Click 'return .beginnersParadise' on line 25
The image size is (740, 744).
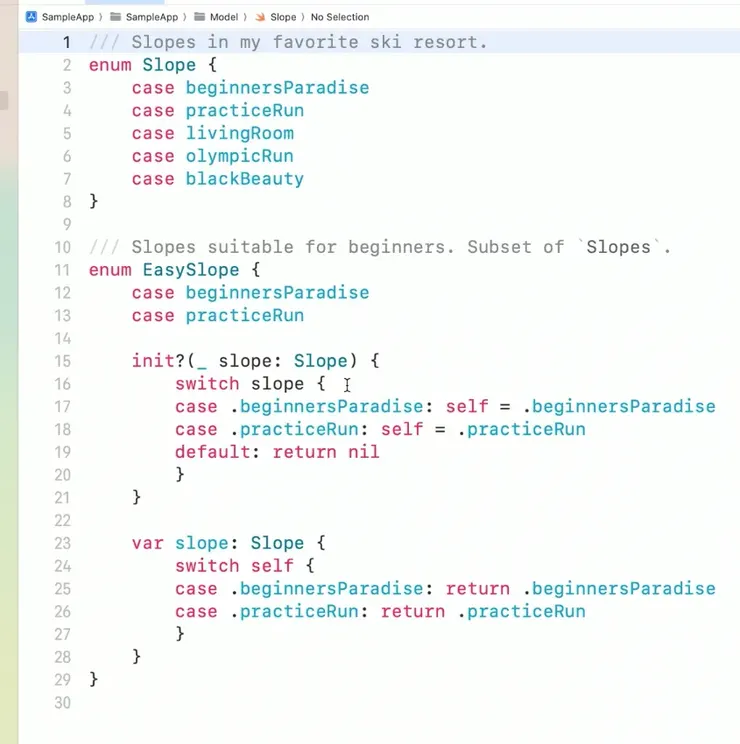pos(581,589)
